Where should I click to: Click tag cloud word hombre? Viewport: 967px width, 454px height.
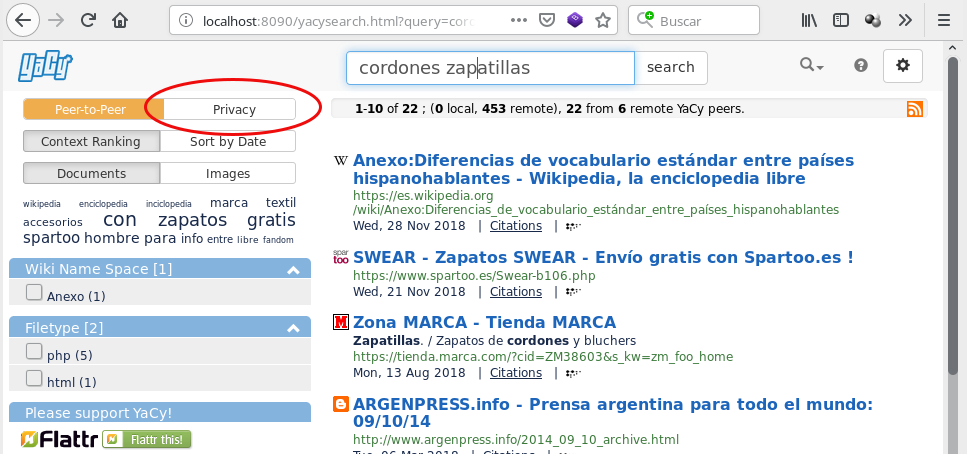click(x=112, y=238)
